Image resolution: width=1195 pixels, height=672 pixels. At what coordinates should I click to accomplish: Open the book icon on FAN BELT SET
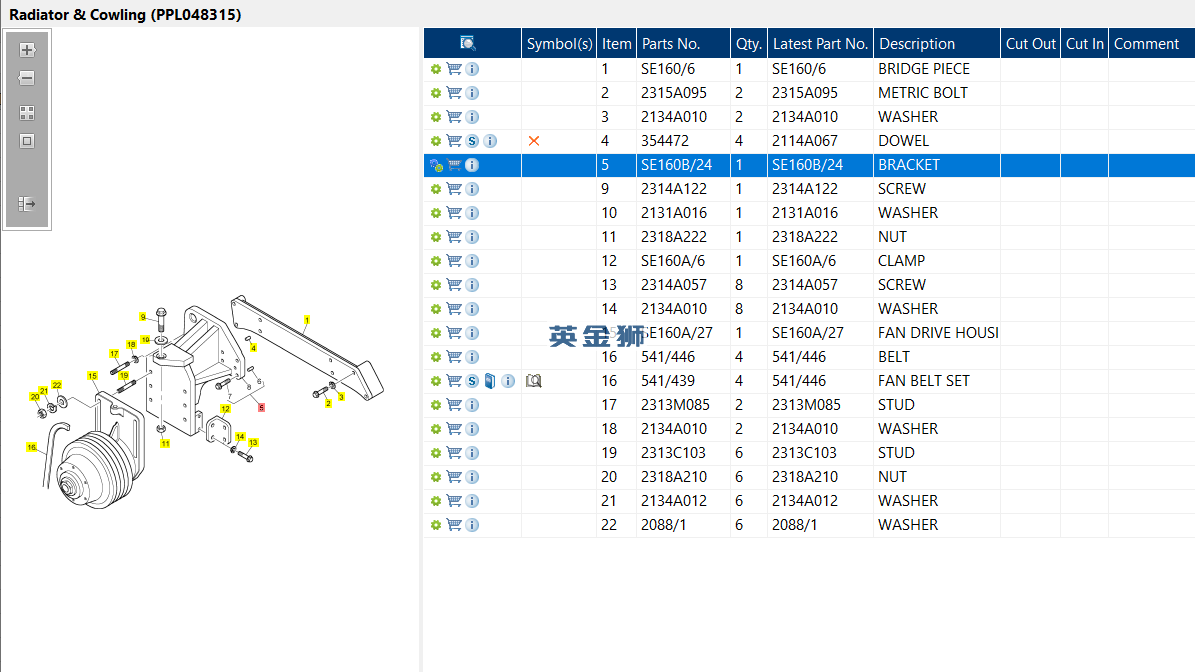490,381
